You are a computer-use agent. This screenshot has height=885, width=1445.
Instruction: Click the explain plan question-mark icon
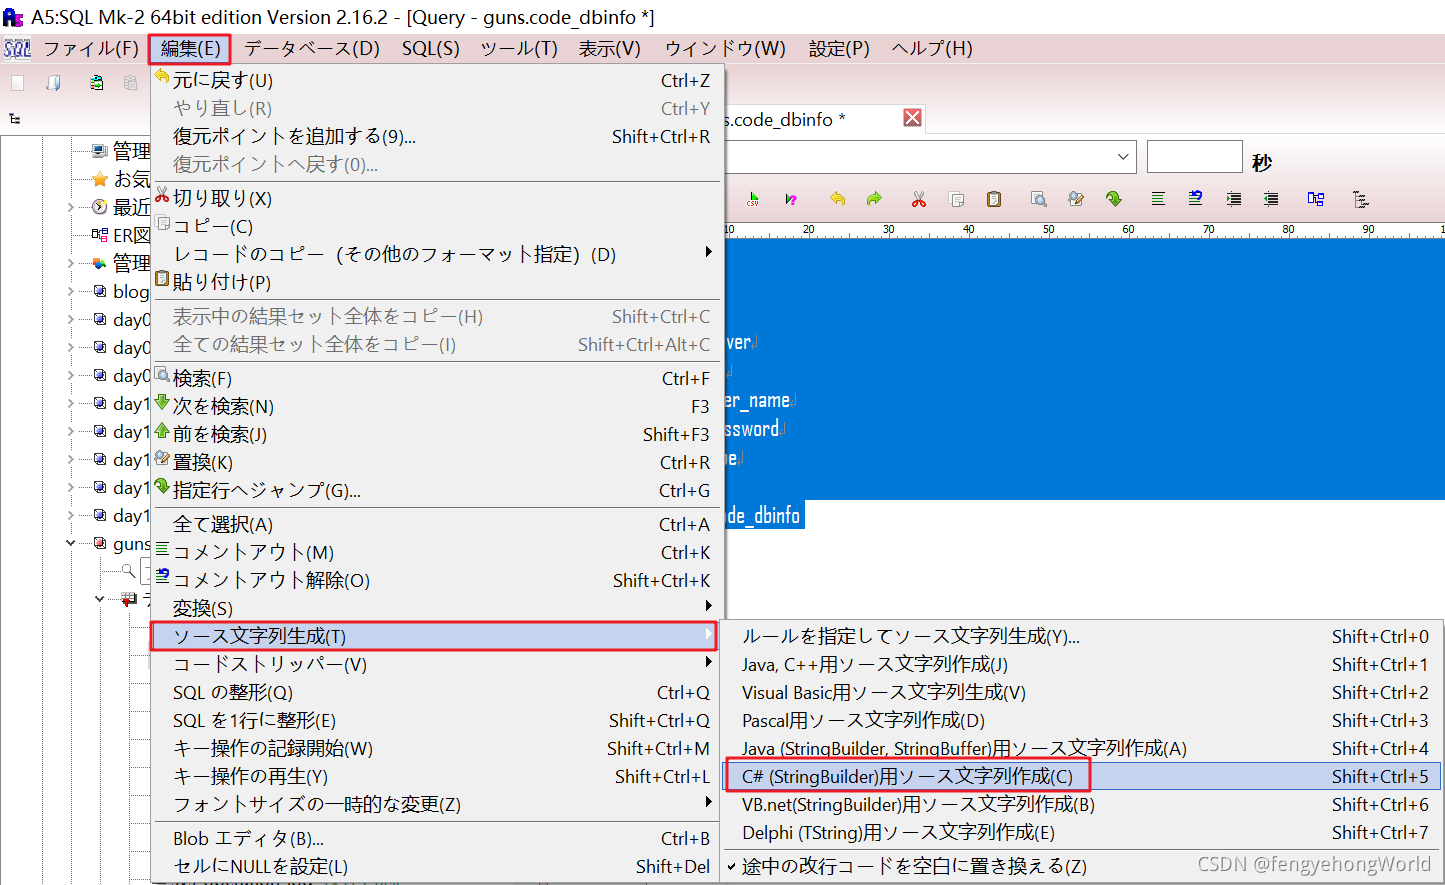coord(791,199)
